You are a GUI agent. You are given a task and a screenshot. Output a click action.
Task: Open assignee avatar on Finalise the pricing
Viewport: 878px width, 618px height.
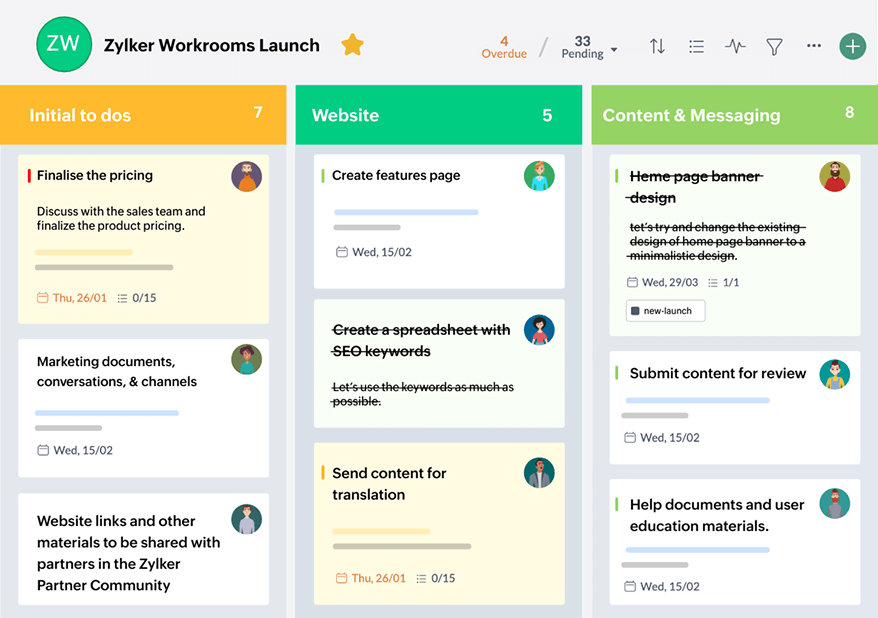[246, 176]
